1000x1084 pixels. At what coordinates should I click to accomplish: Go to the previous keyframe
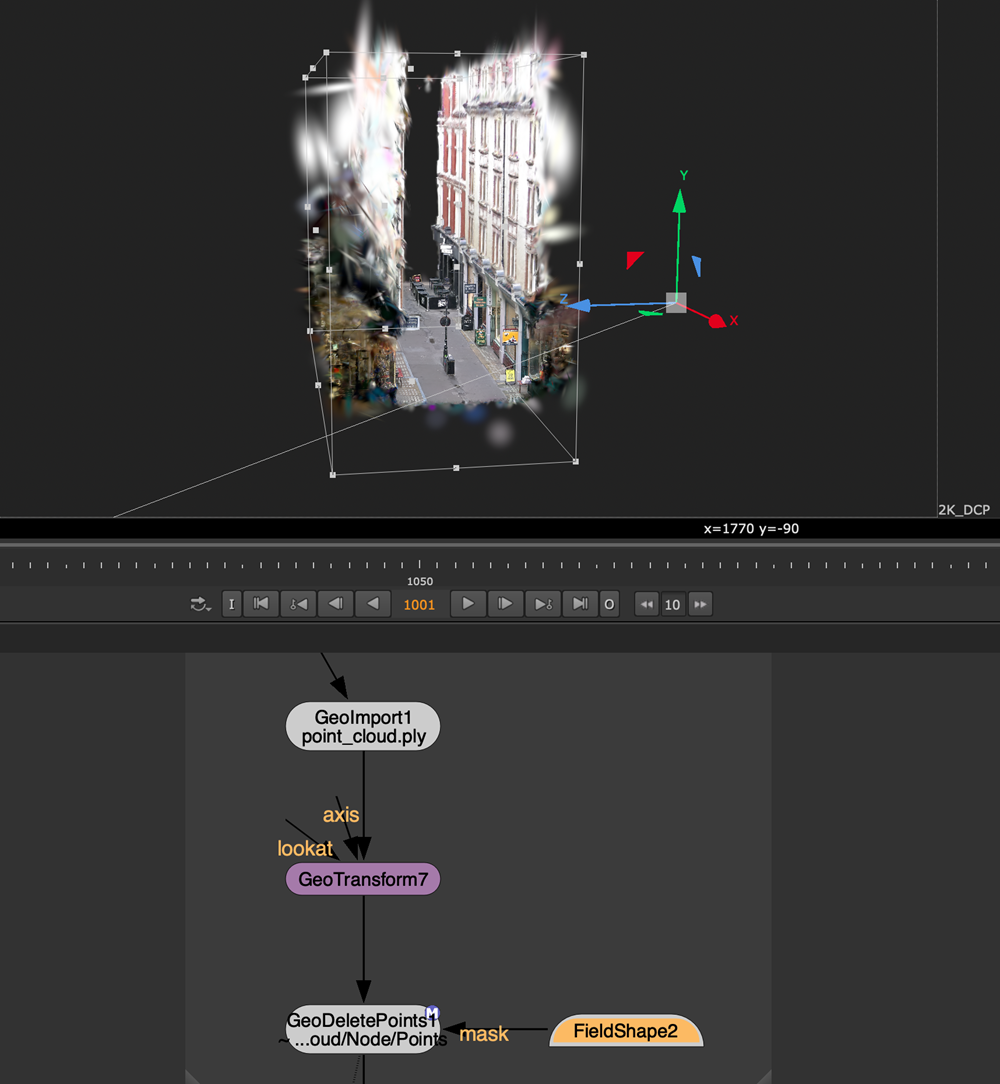[298, 604]
